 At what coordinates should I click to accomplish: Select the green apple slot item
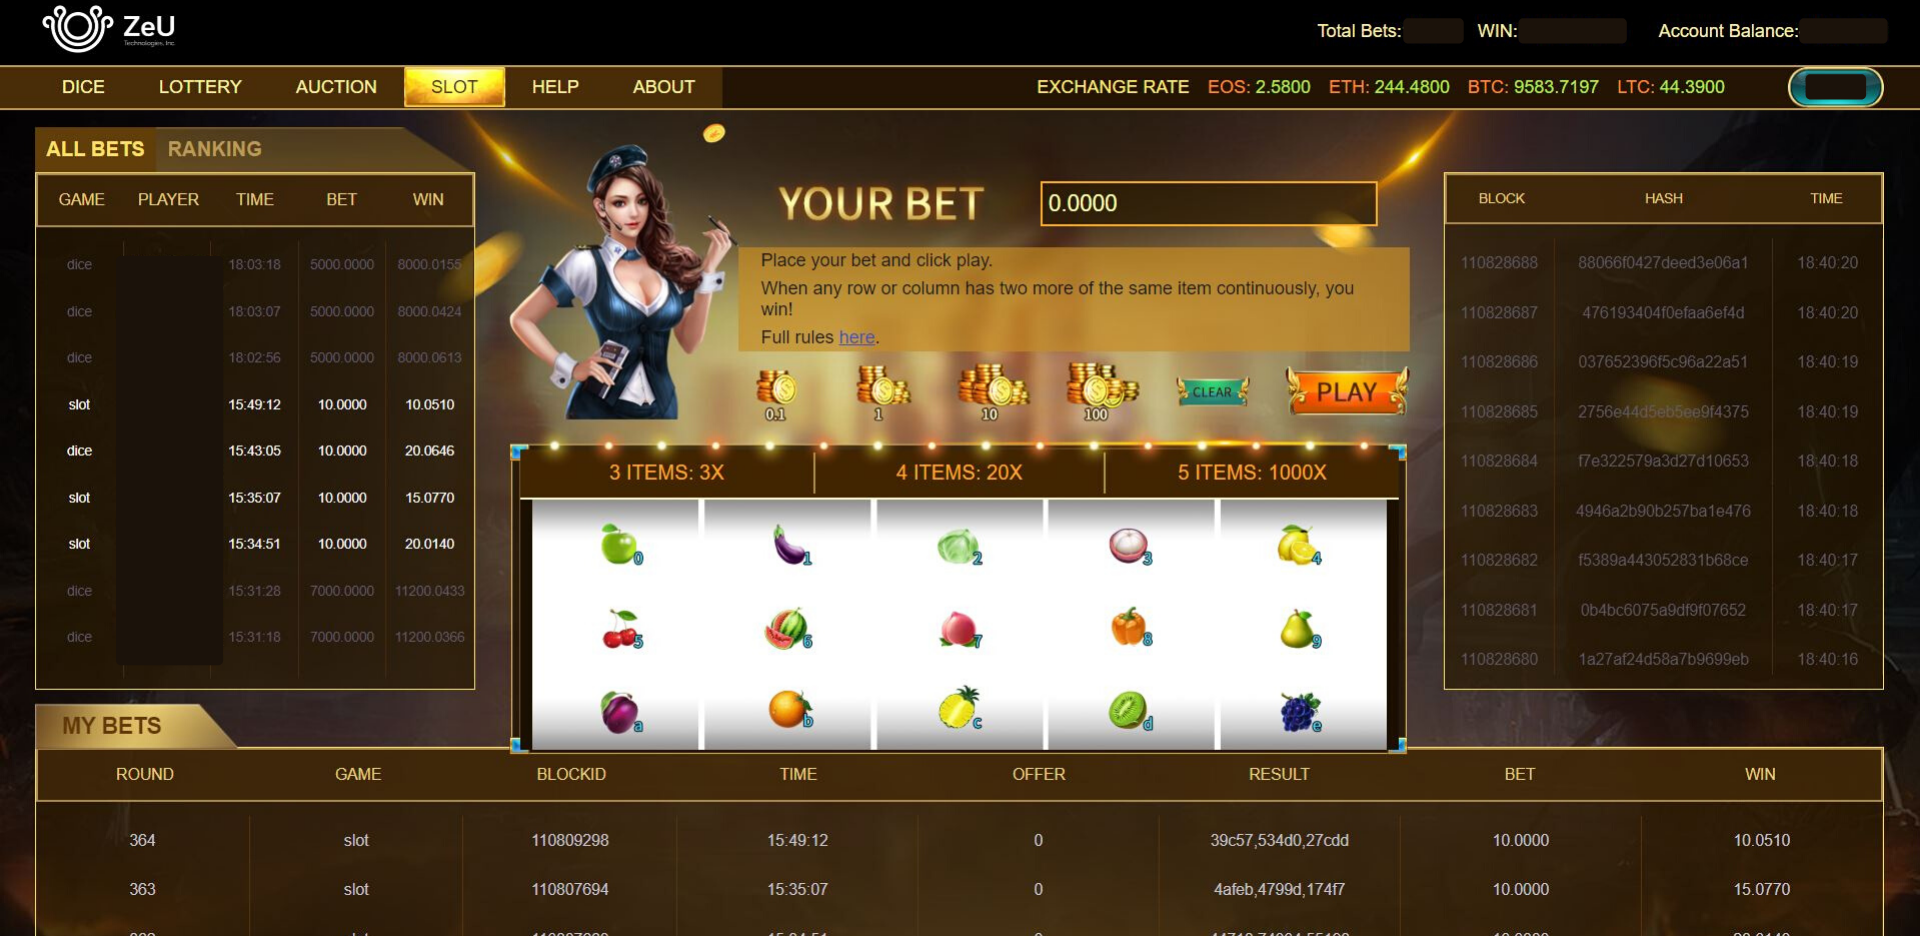click(x=621, y=545)
